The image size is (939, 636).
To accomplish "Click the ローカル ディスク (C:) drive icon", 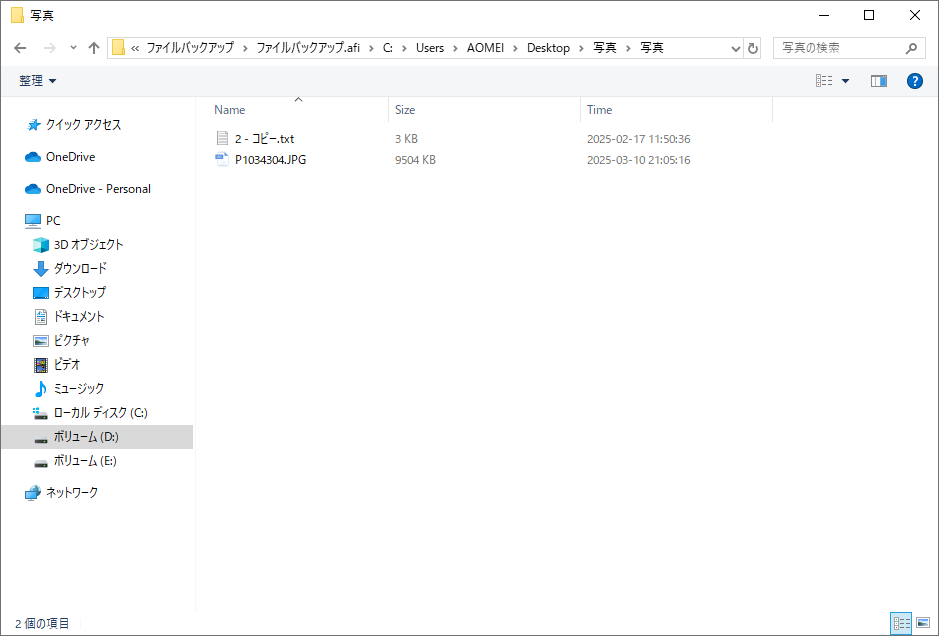I will pos(40,413).
